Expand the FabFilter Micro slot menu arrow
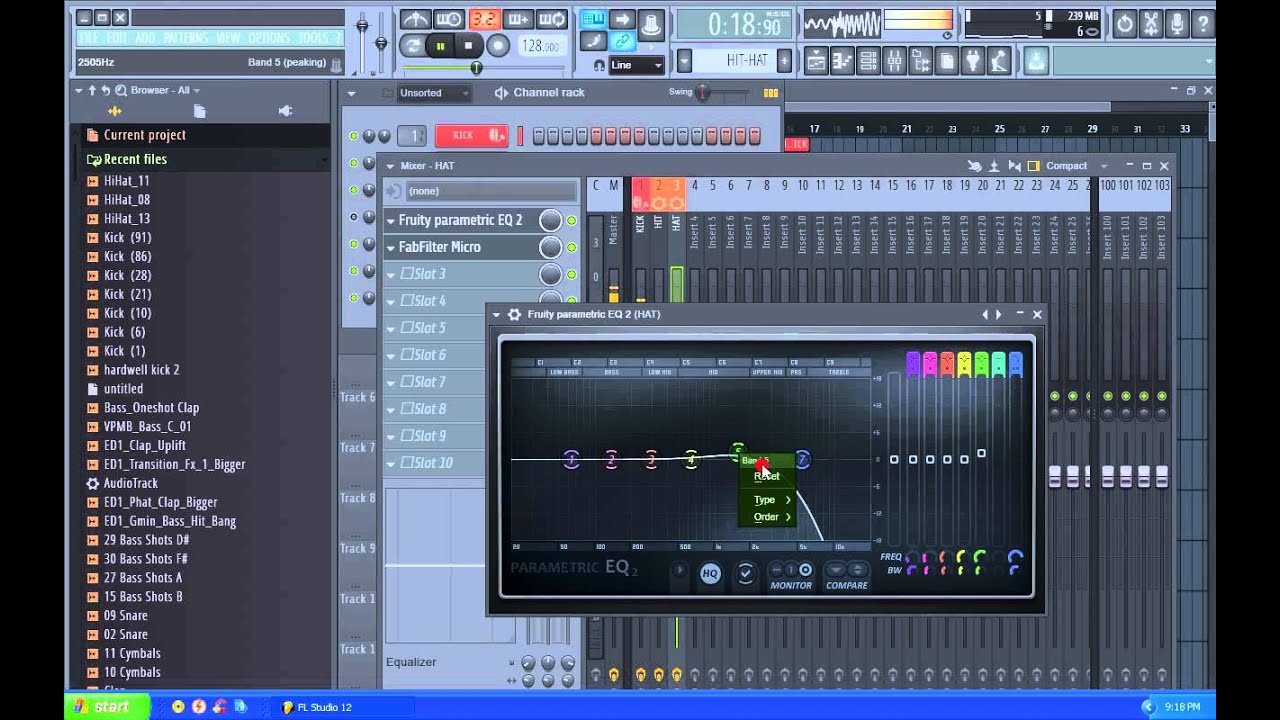Viewport: 1280px width, 720px height. pyautogui.click(x=391, y=247)
